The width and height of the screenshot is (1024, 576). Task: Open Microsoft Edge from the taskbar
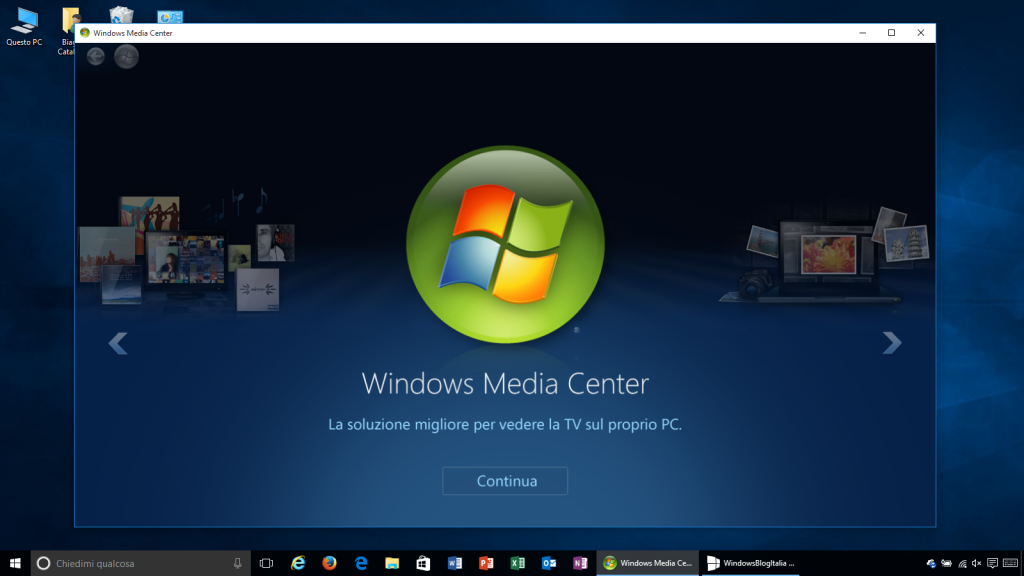point(361,563)
